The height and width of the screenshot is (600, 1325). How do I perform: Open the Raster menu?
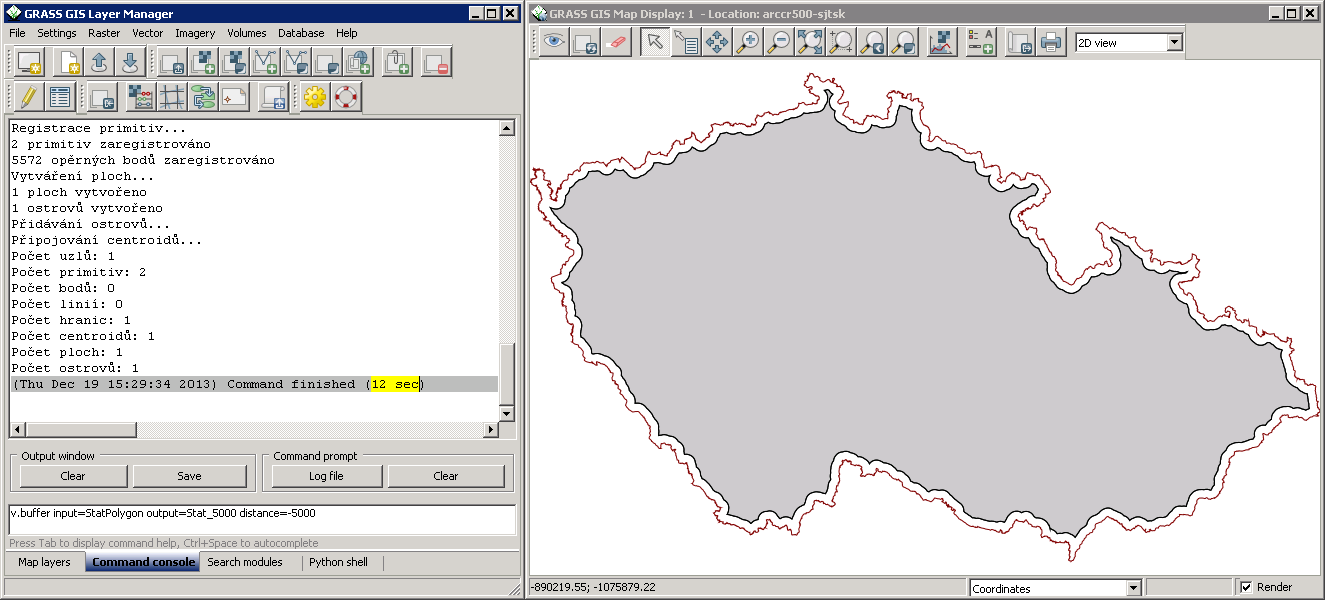pyautogui.click(x=104, y=33)
